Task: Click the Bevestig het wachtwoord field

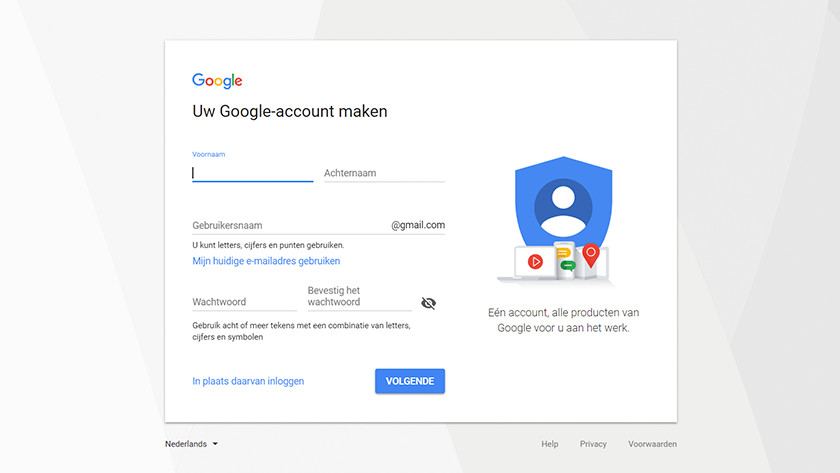Action: click(x=360, y=297)
